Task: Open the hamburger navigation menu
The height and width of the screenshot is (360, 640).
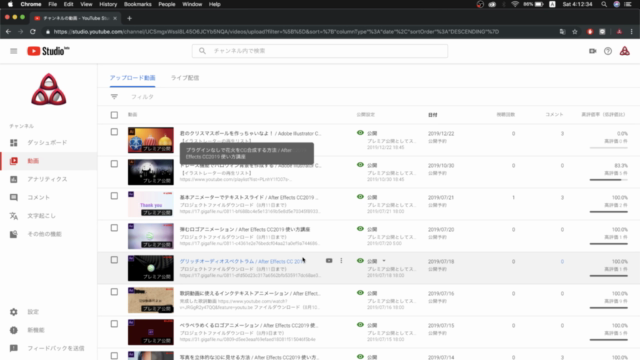Action: click(x=13, y=51)
